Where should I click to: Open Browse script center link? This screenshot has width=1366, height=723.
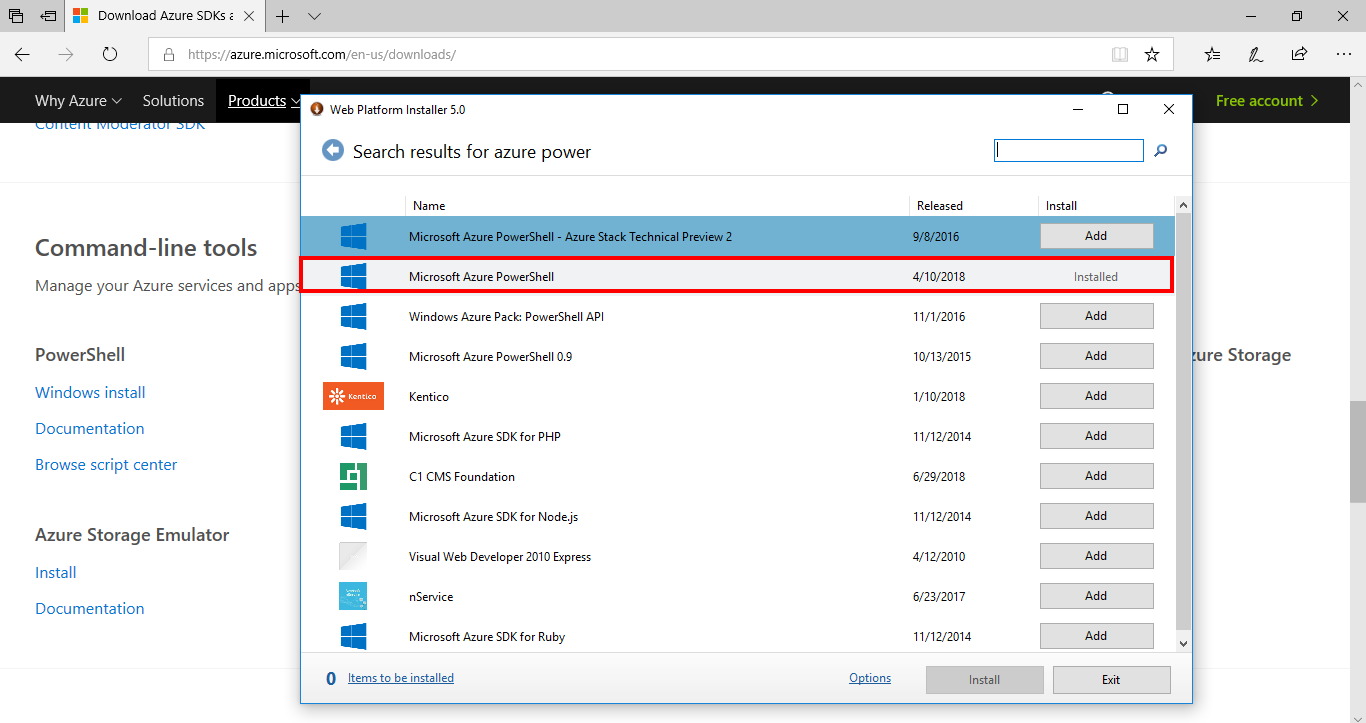[106, 464]
